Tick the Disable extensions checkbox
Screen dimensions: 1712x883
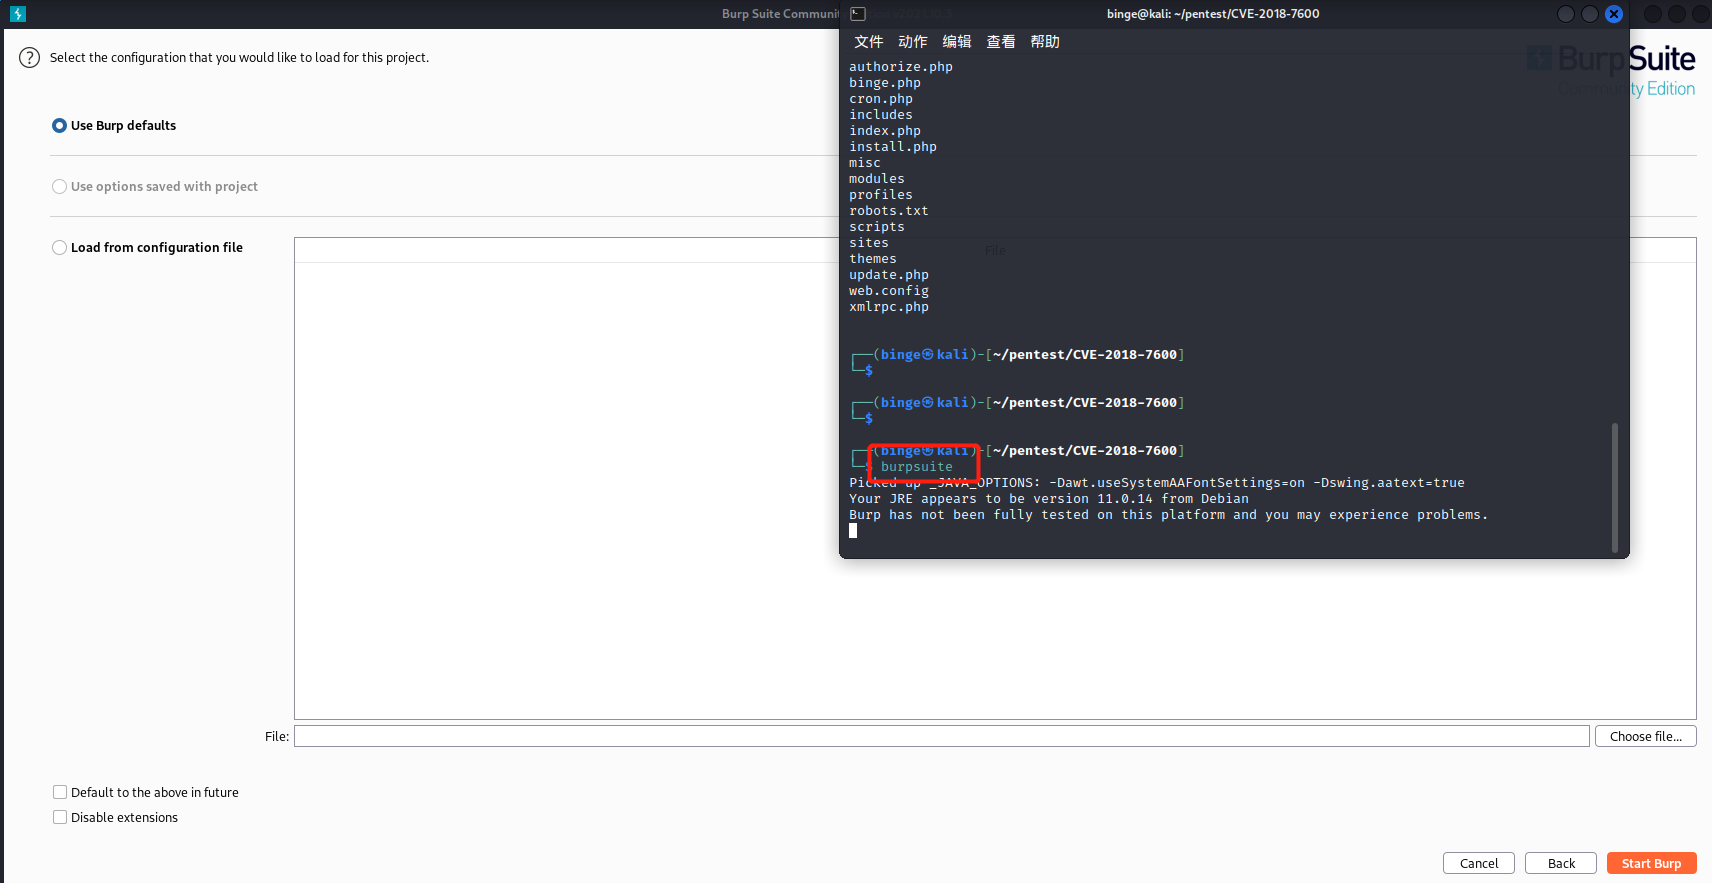60,817
